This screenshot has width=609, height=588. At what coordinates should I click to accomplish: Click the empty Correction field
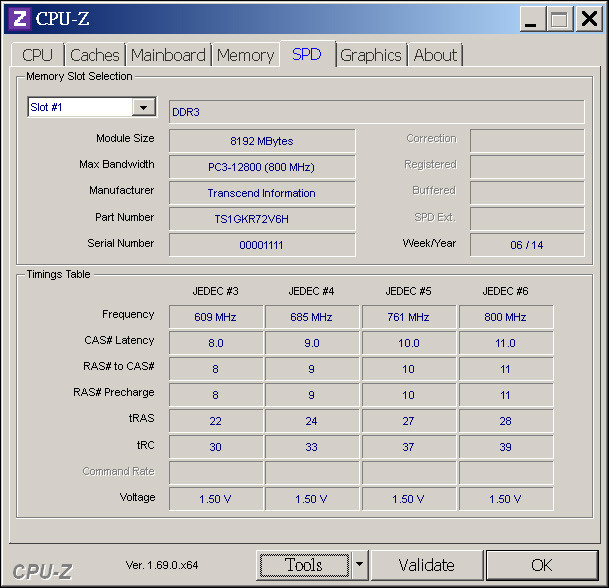527,141
